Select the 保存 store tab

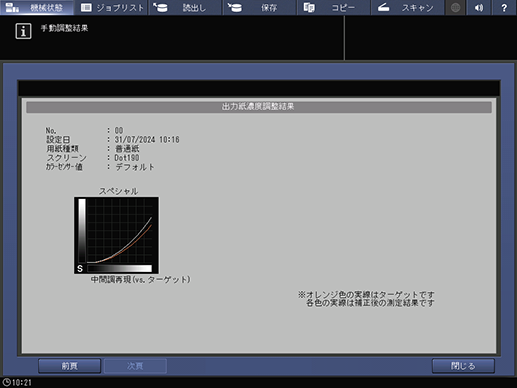click(259, 7)
